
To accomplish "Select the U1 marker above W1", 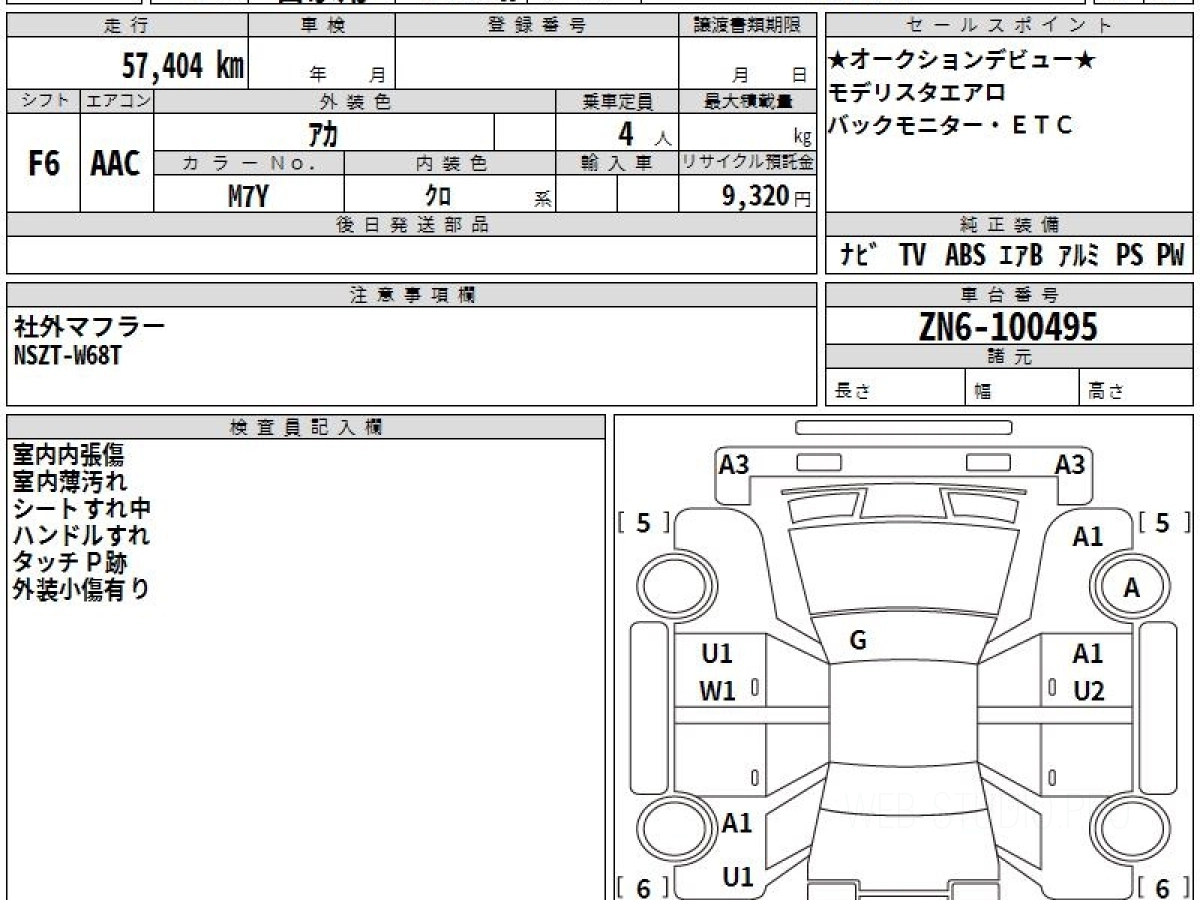I will tap(717, 654).
